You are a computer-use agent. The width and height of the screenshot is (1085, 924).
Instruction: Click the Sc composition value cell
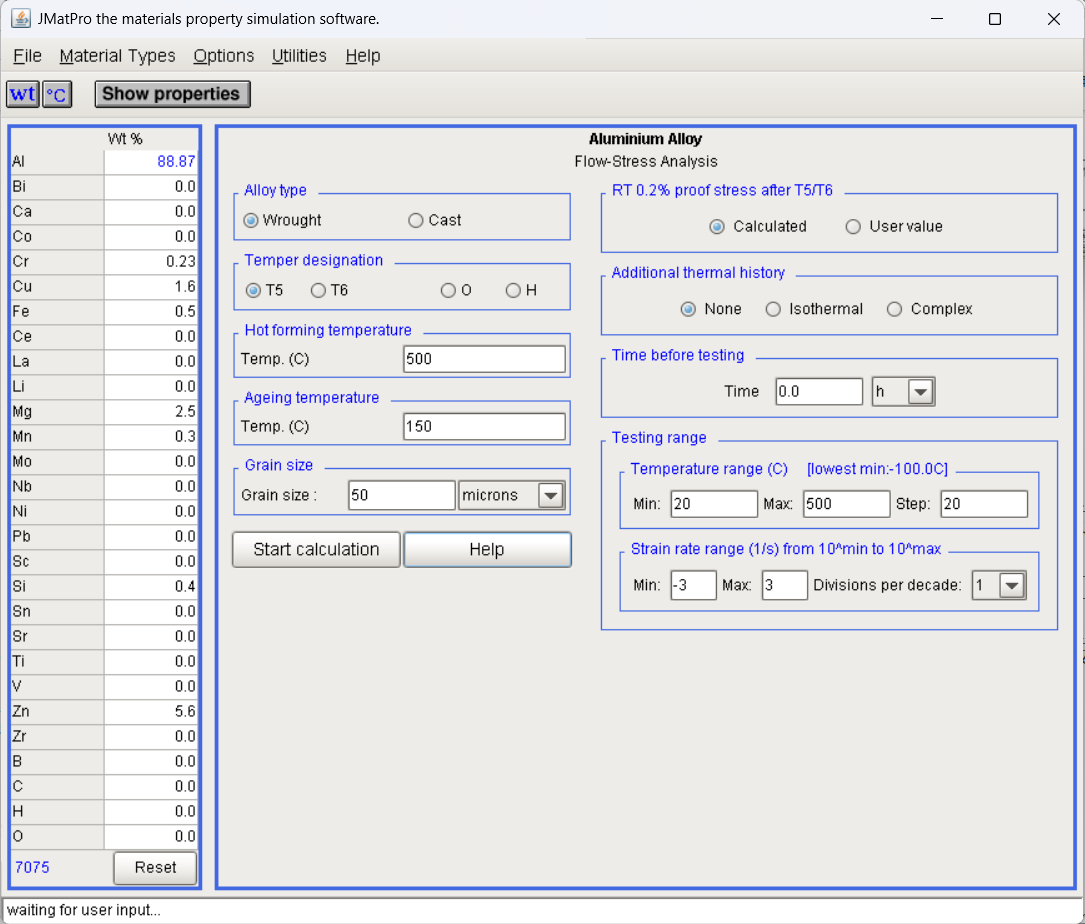click(x=151, y=562)
